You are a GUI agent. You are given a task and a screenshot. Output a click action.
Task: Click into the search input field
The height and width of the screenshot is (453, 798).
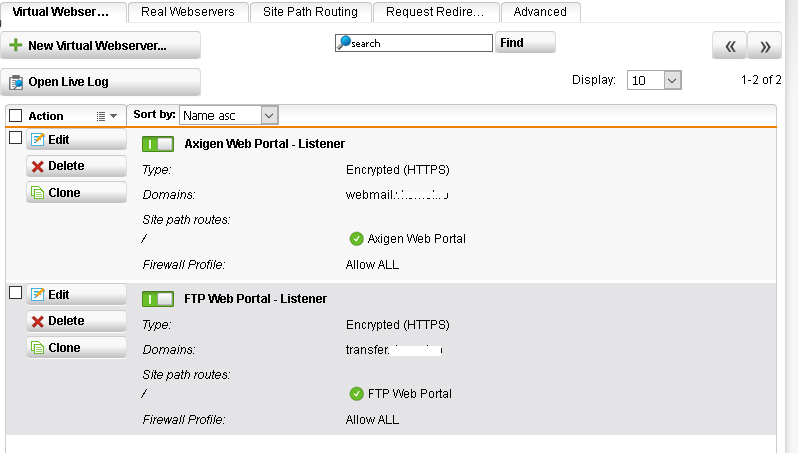click(x=414, y=43)
